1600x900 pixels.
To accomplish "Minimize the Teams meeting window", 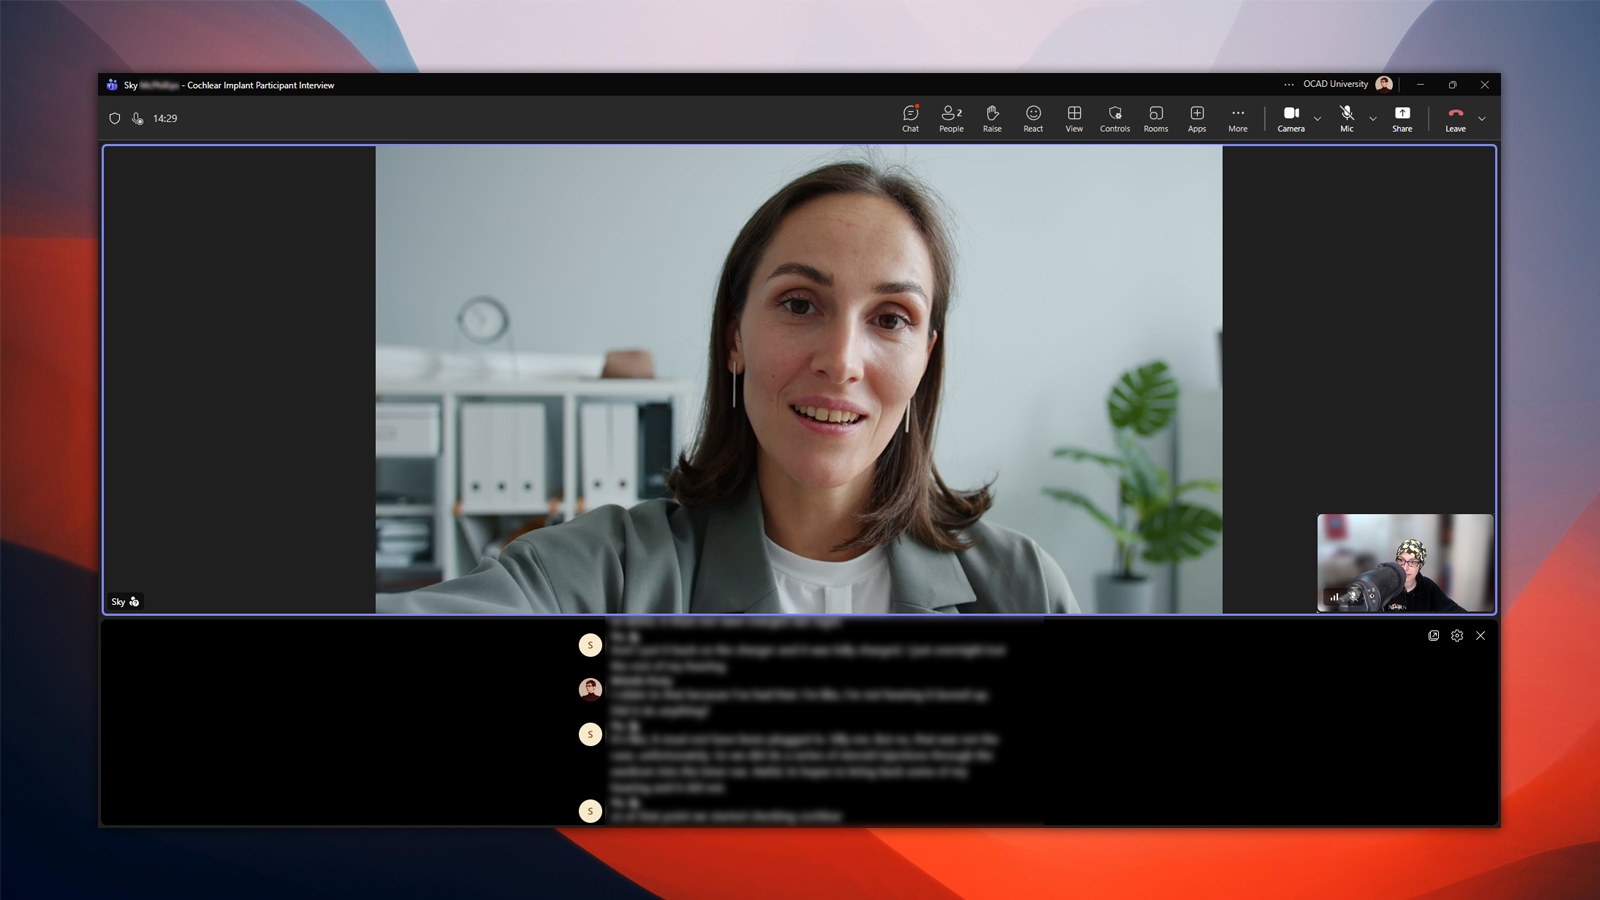I will pyautogui.click(x=1420, y=84).
